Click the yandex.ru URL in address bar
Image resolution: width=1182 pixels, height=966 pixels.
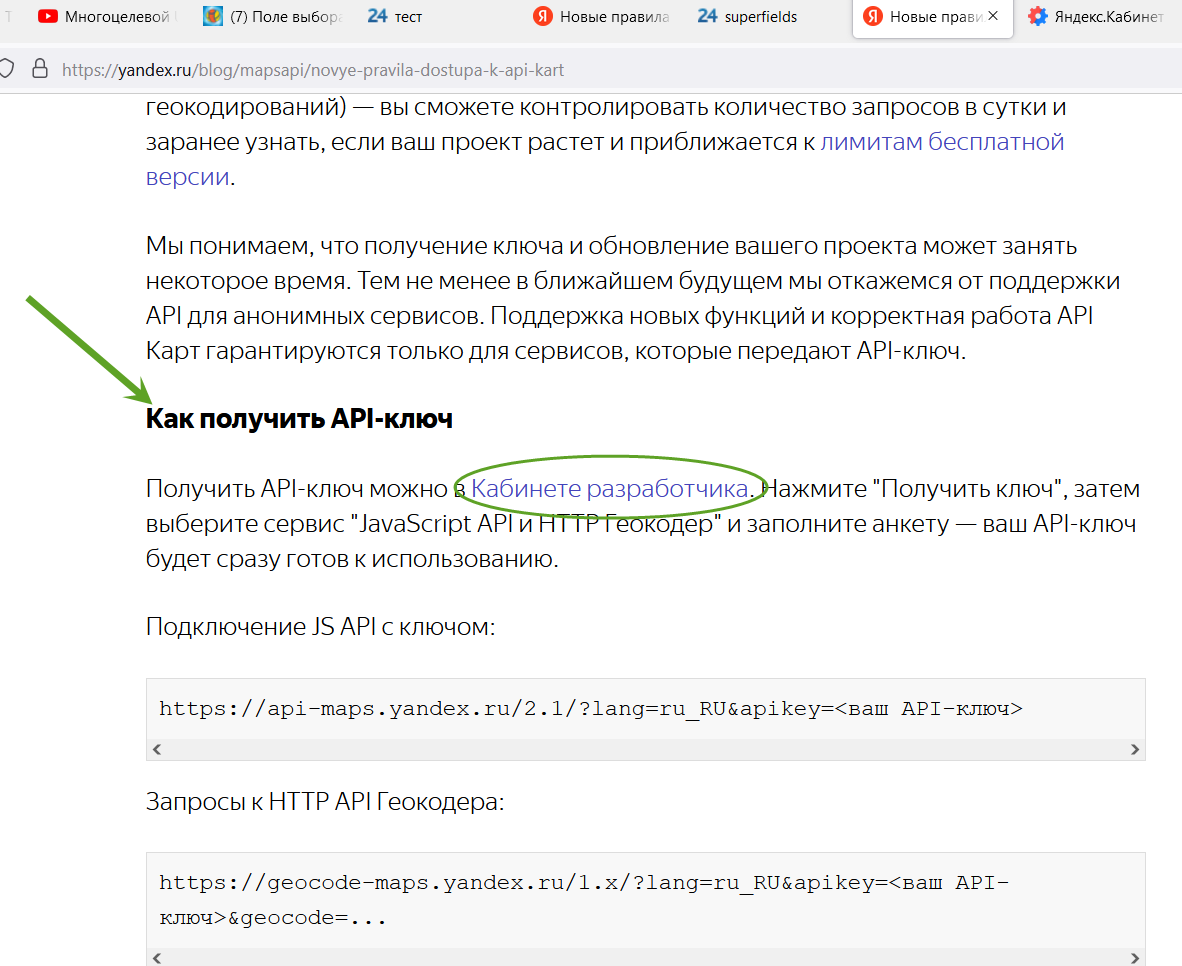313,70
